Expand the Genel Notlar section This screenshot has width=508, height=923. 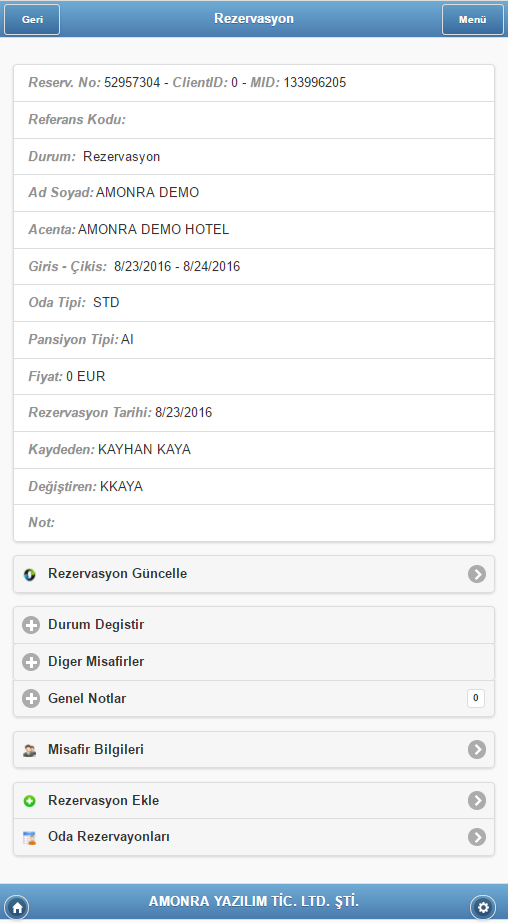pyautogui.click(x=254, y=699)
